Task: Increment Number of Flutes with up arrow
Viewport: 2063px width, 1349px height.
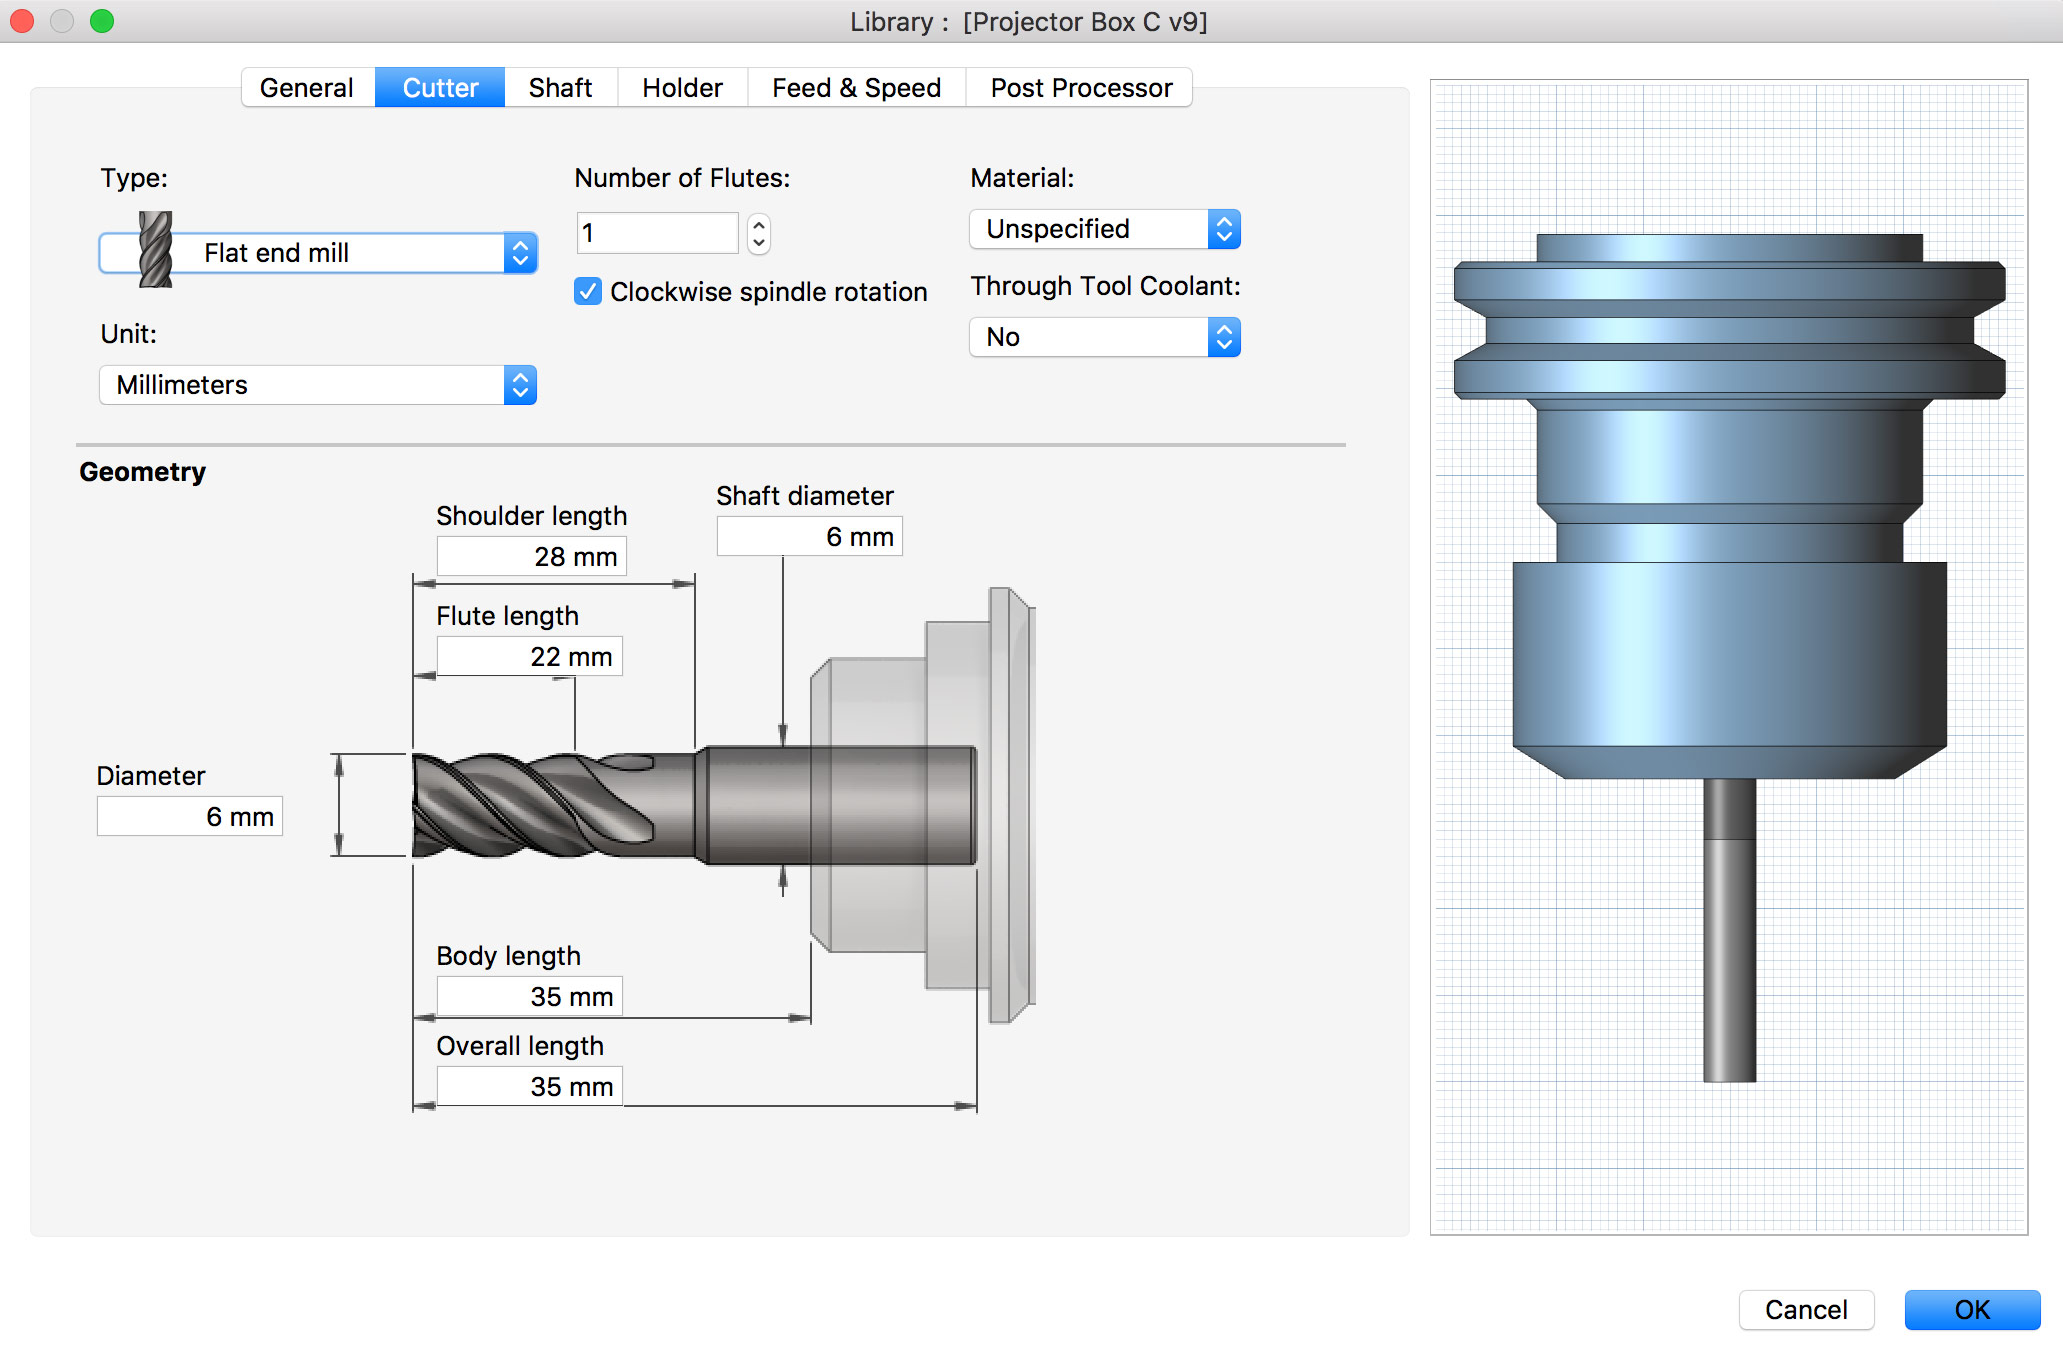Action: [x=758, y=224]
